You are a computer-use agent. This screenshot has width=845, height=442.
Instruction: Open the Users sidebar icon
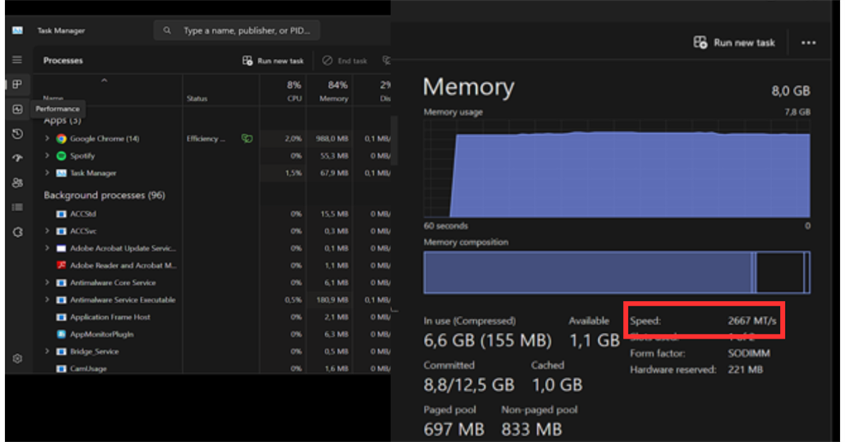tap(17, 183)
